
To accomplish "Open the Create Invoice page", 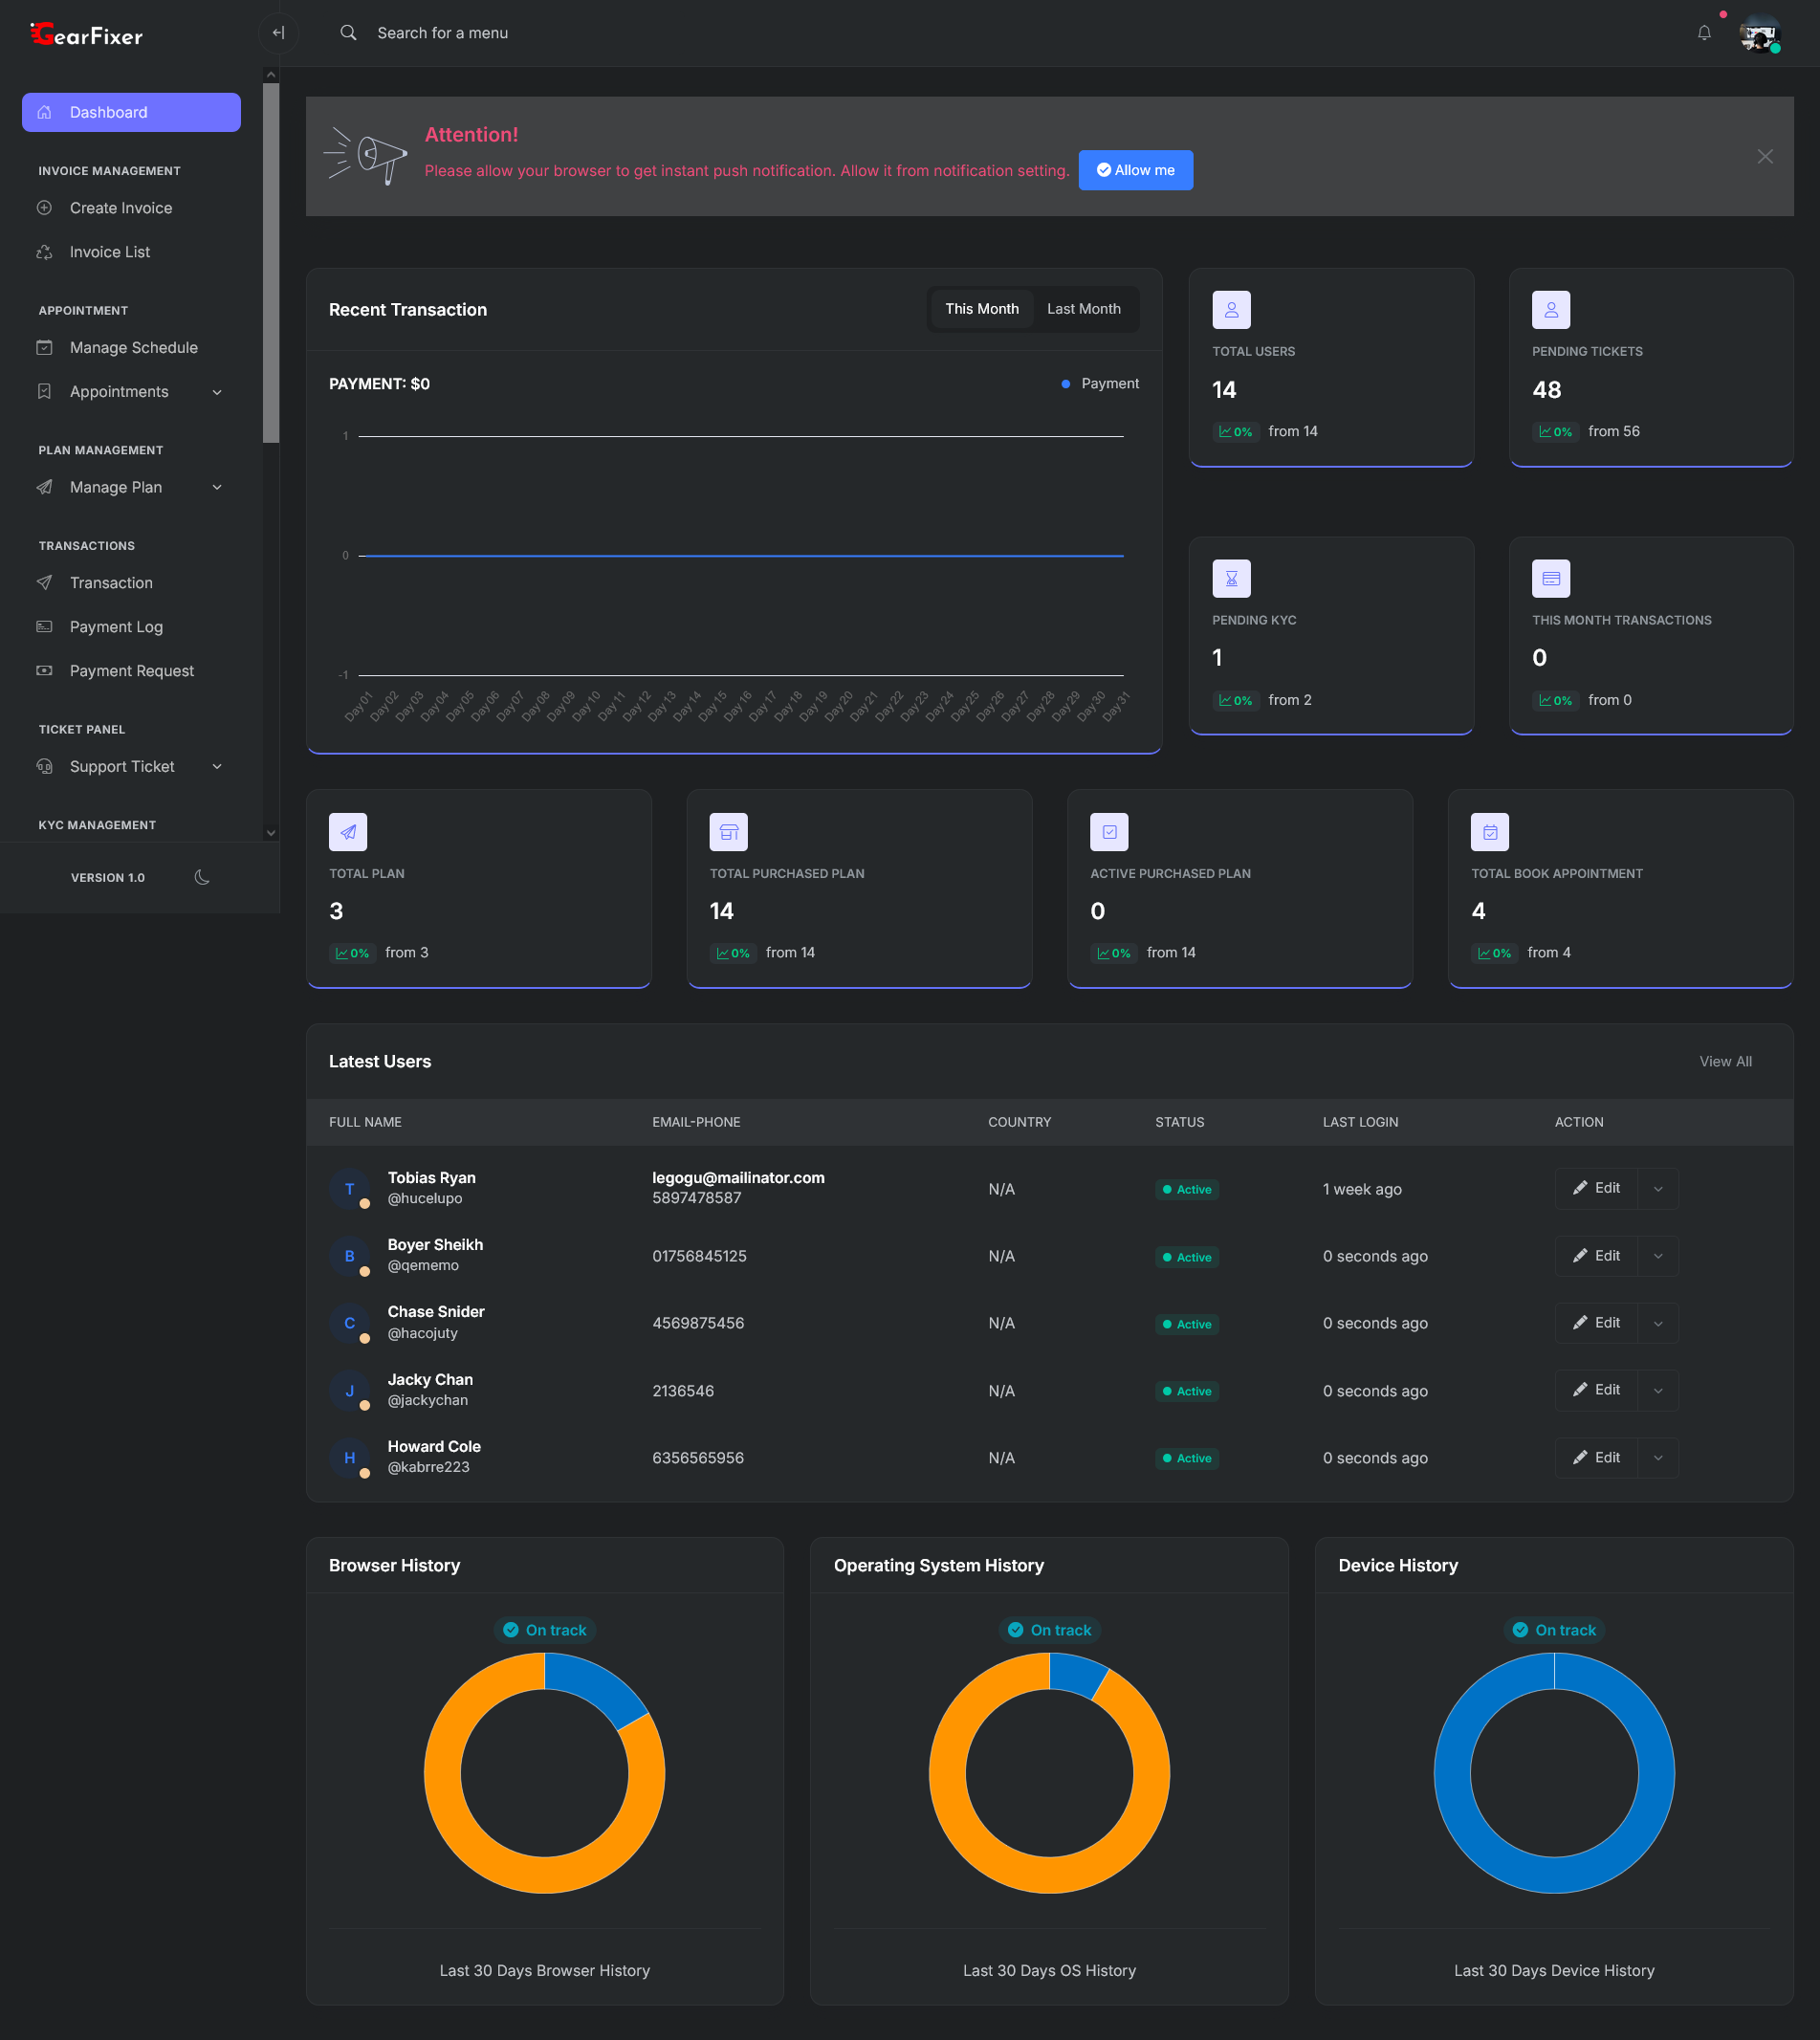I will 131,208.
